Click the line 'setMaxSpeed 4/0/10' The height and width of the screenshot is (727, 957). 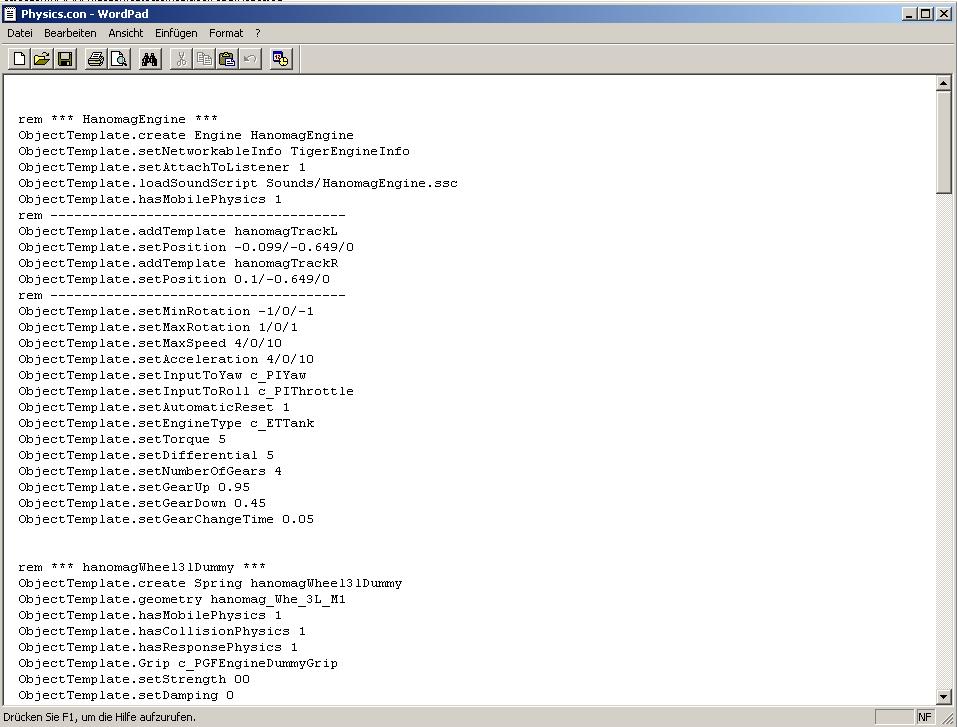[x=150, y=343]
